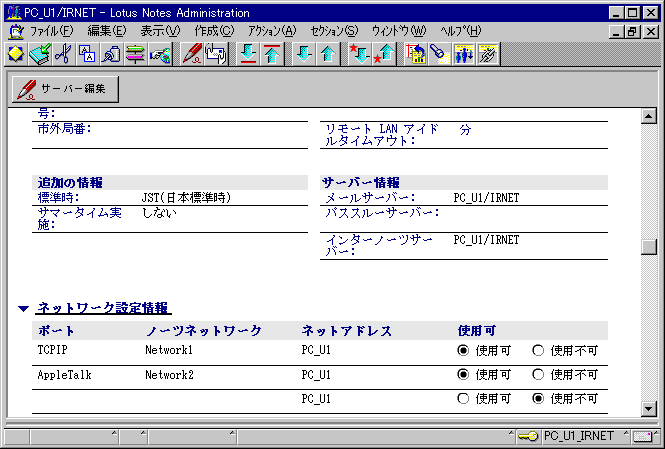
Task: Click the people-with-arrows SmartIcon
Action: [464, 54]
